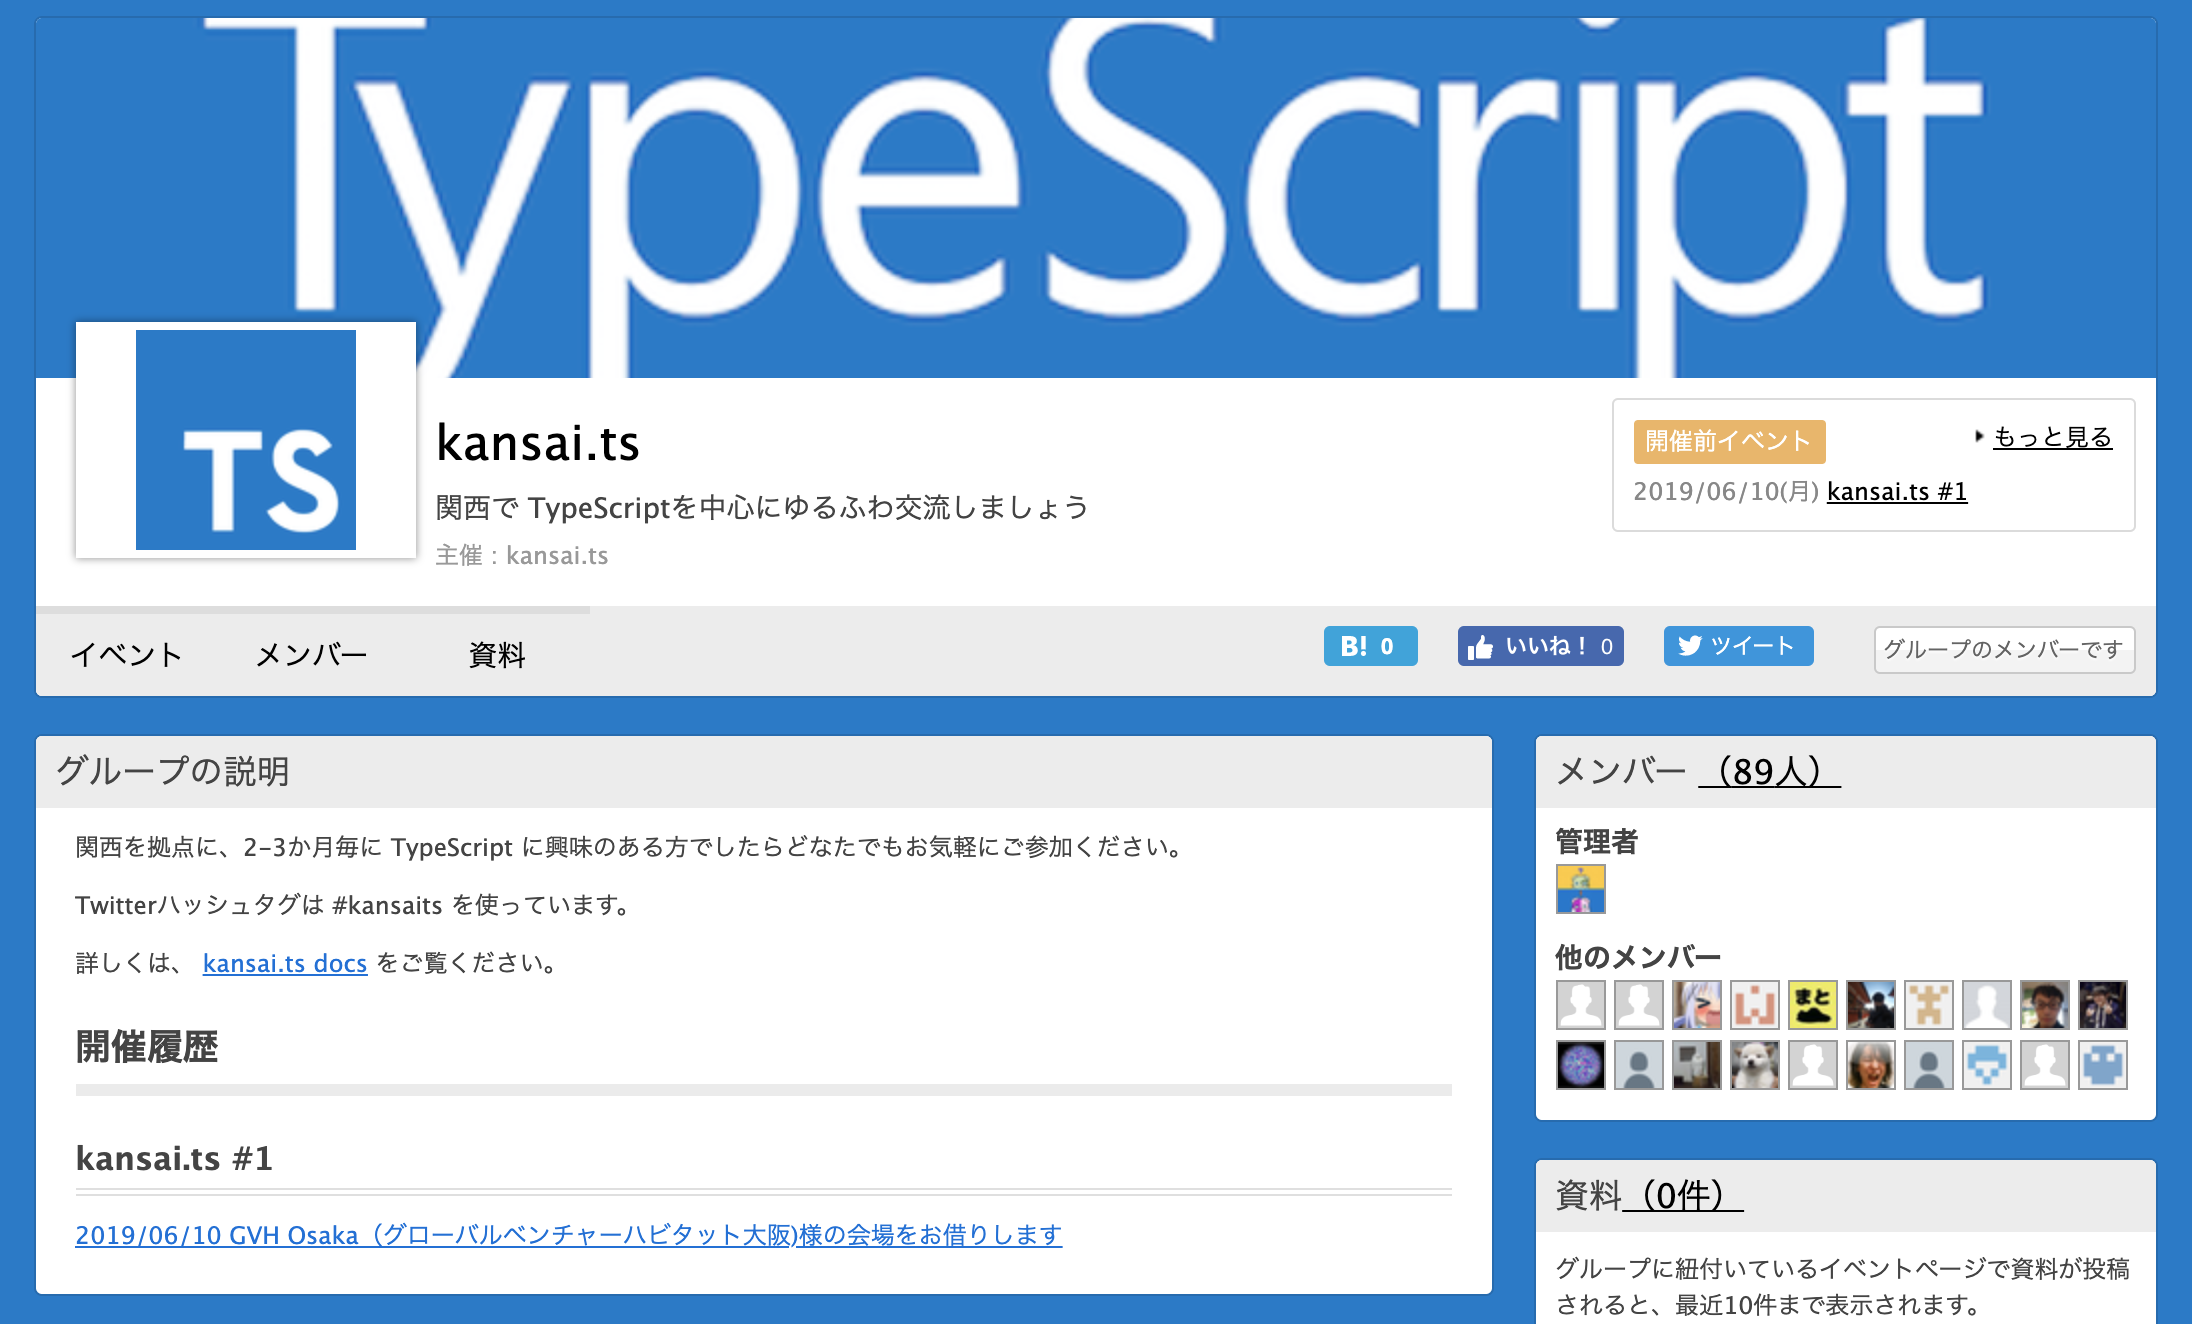Click the orange pixel-art W member avatar
2192x1324 pixels.
click(x=1754, y=1005)
